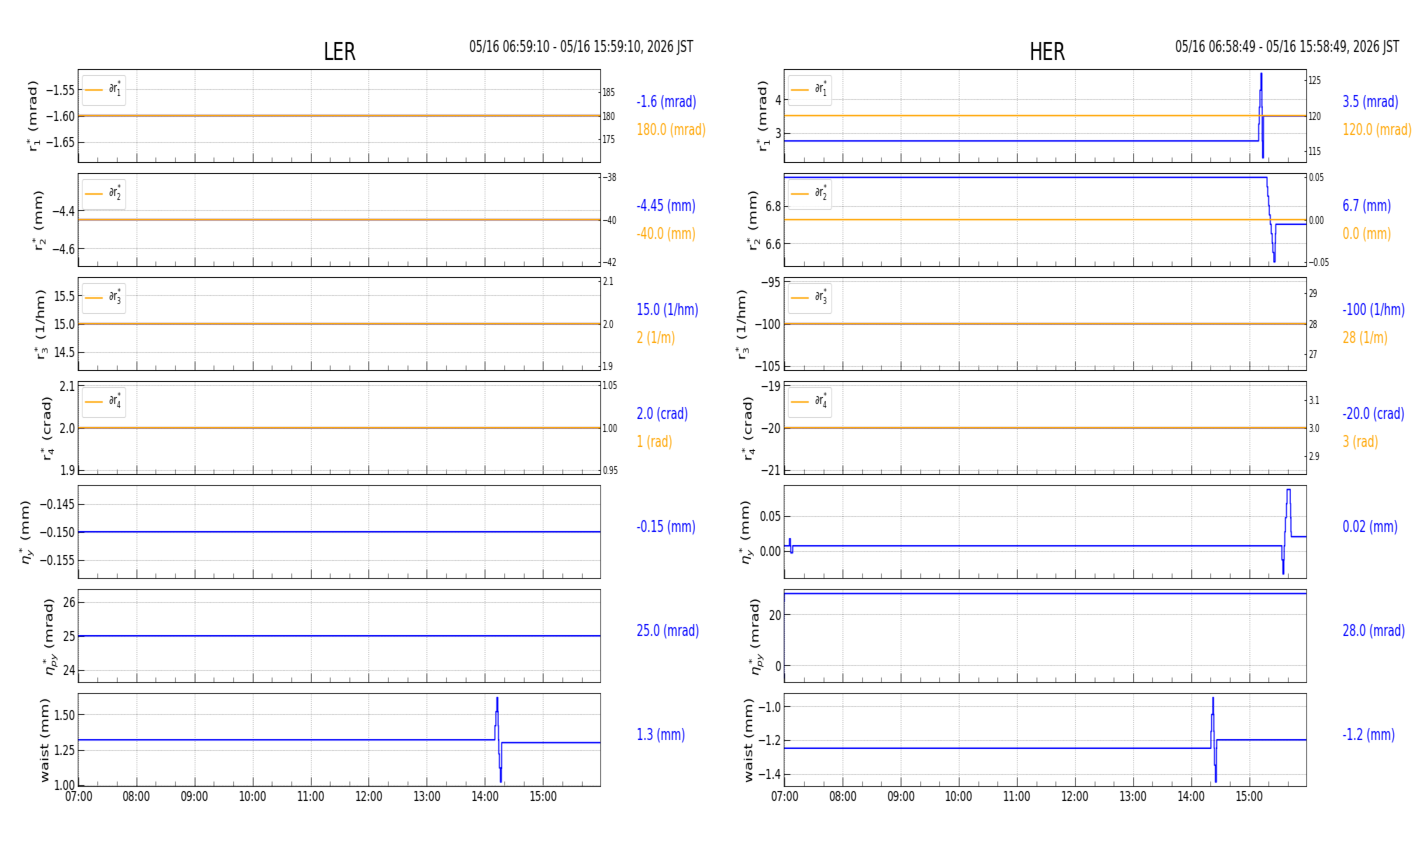The width and height of the screenshot is (1412, 864).
Task: Click the HER ∂r4* legend entry
Action: click(810, 401)
